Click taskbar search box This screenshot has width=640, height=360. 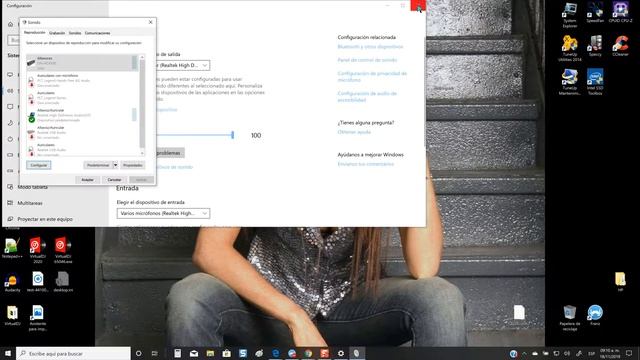coord(73,353)
